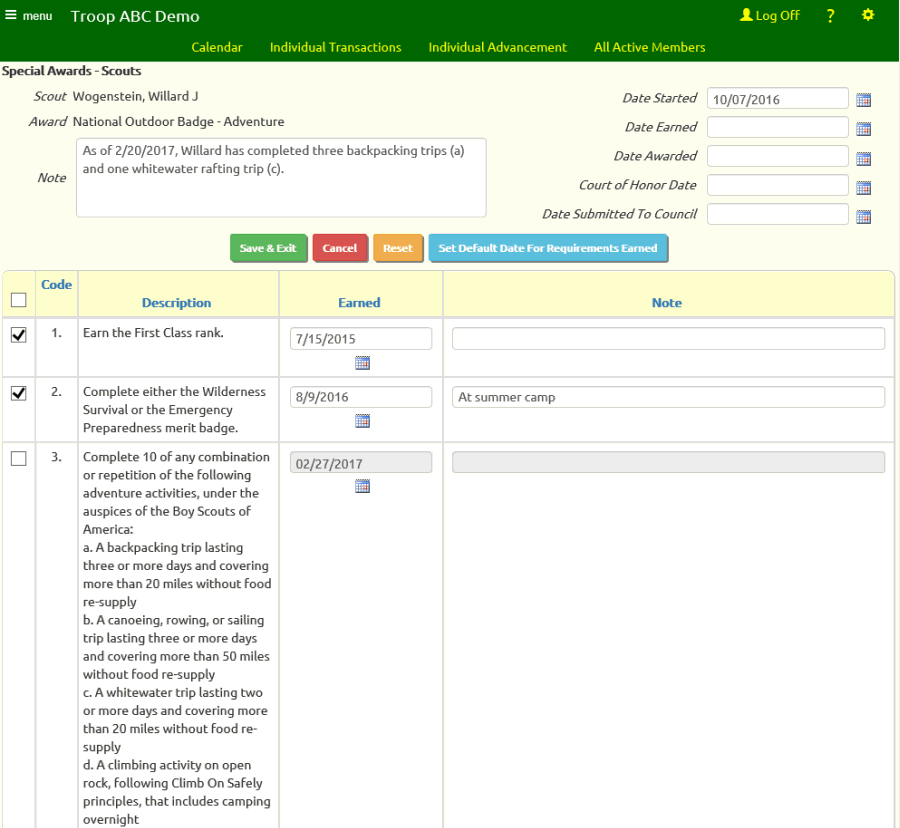The image size is (900, 828).
Task: Click requirement 3 greyed note field
Action: point(668,462)
